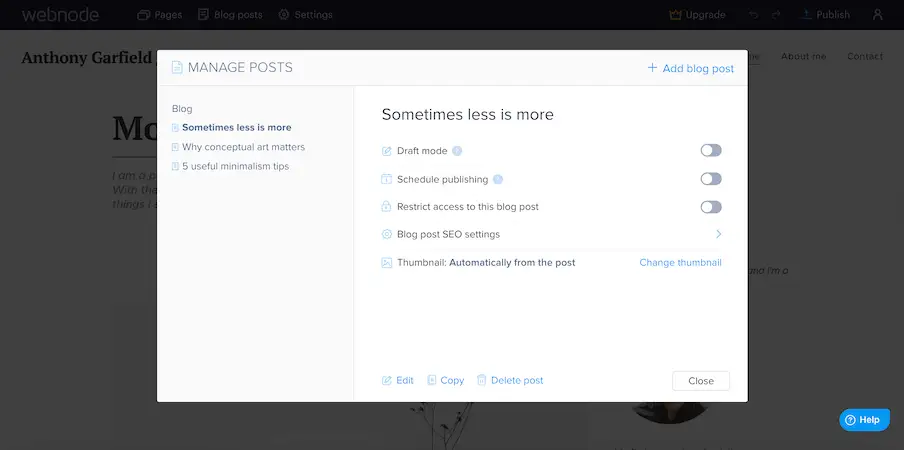Click the user account icon
This screenshot has width=904, height=450.
pos(877,15)
